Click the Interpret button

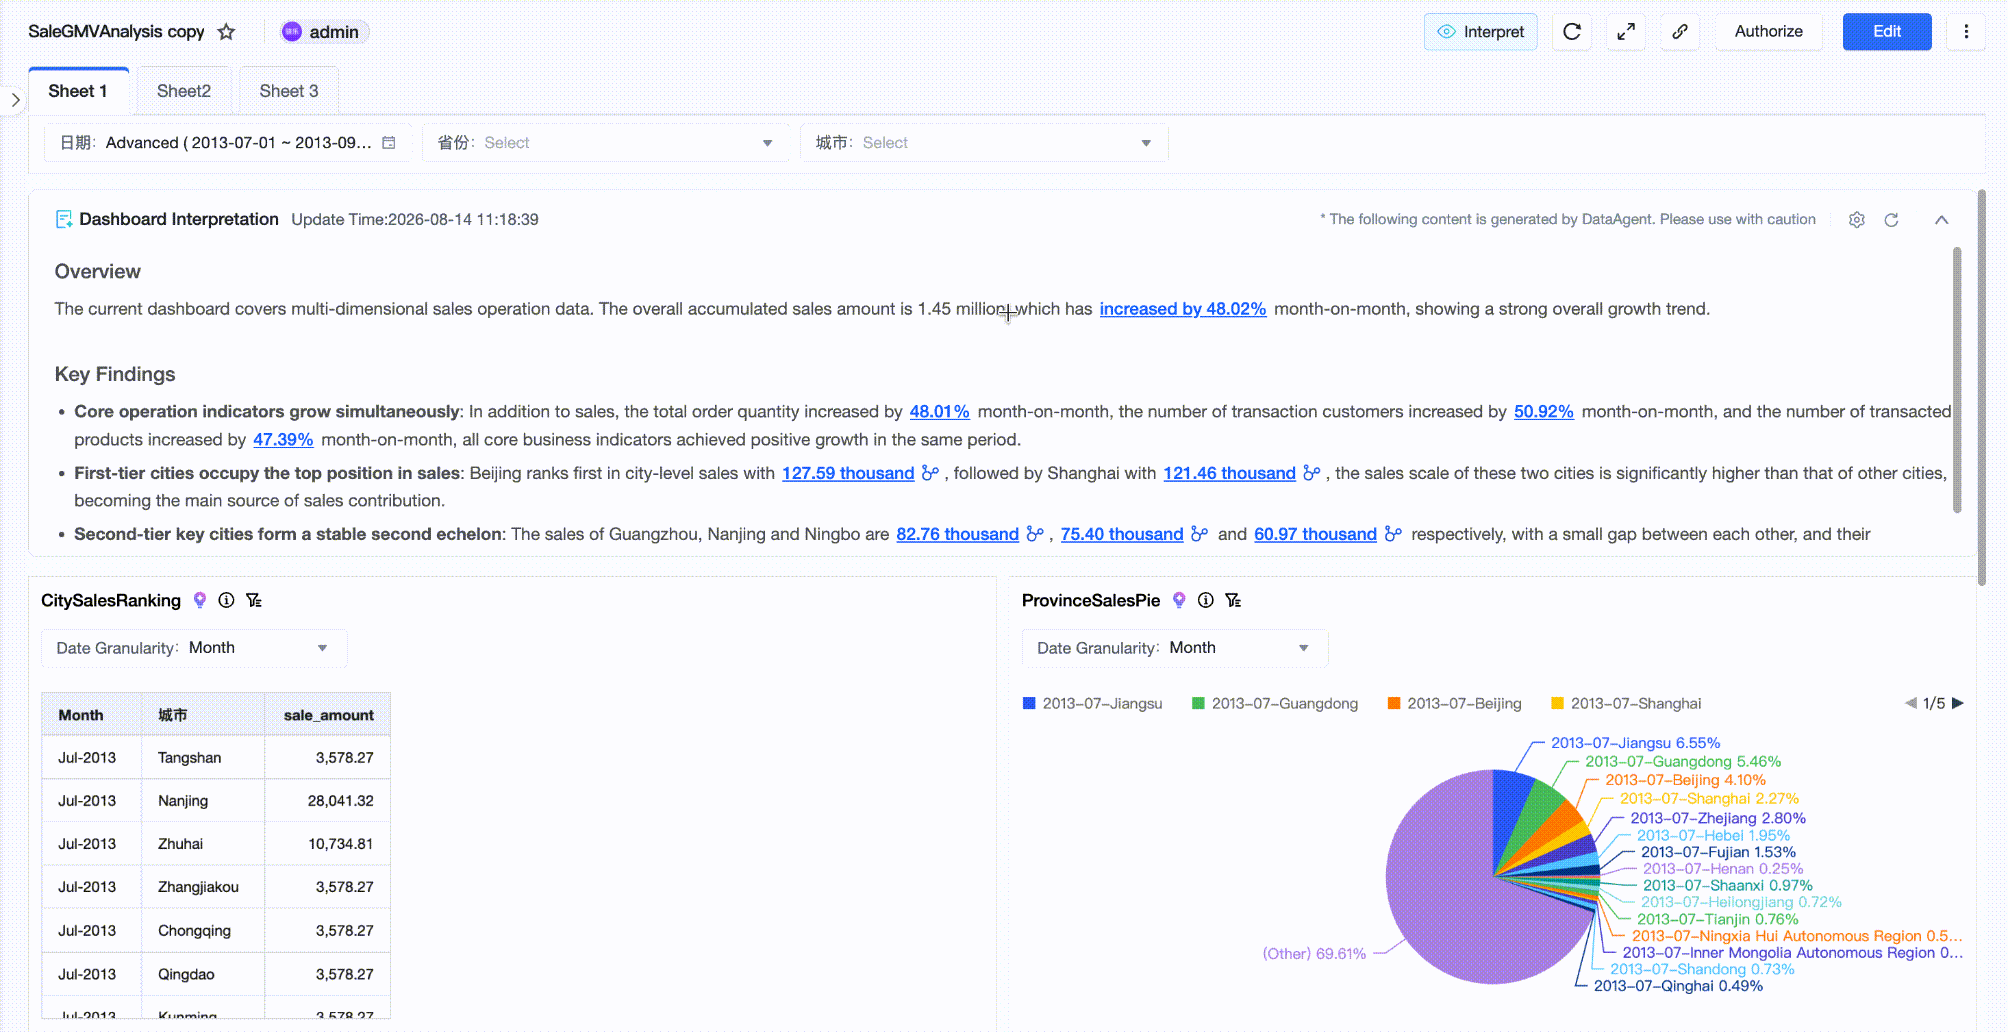tap(1481, 32)
